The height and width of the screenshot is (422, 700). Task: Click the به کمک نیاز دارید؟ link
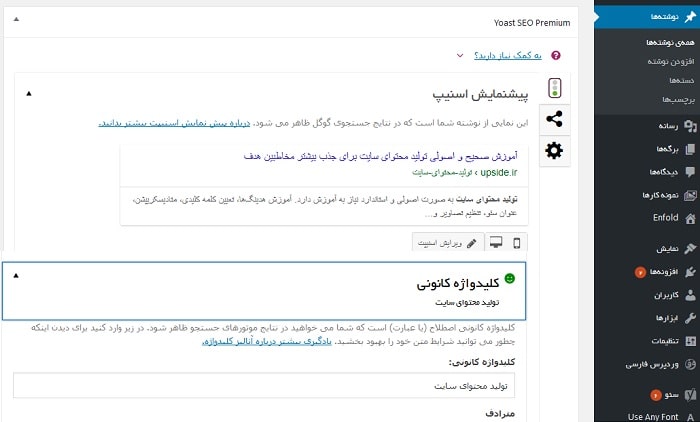pos(508,55)
